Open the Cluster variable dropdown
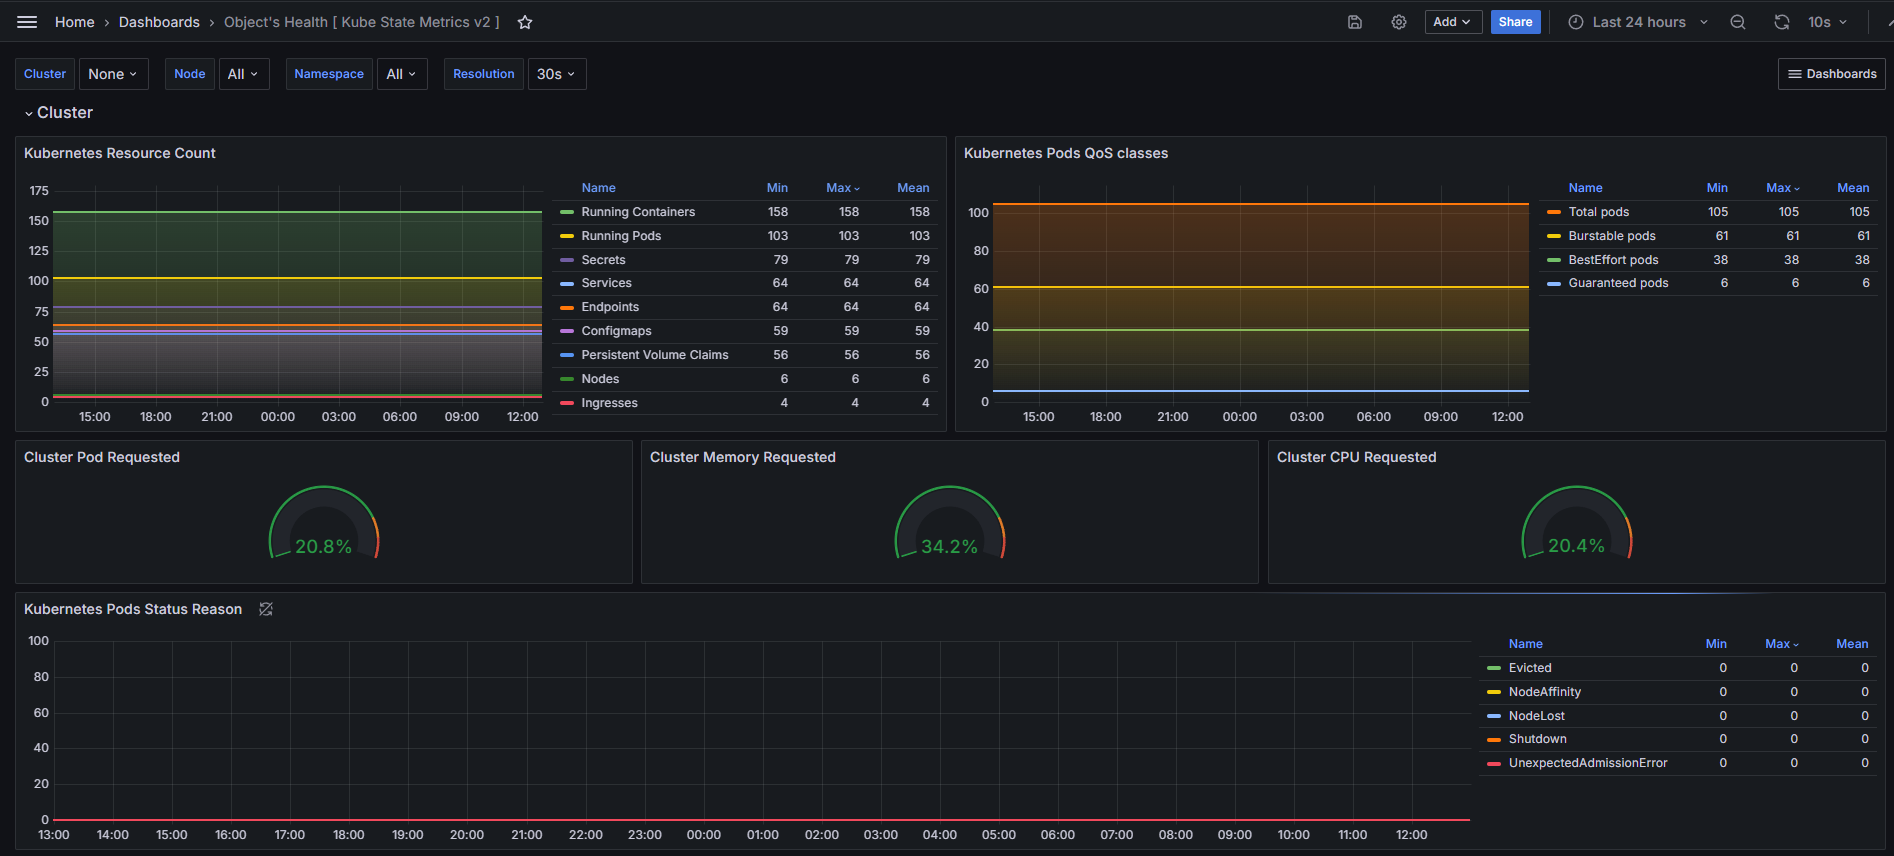 114,74
